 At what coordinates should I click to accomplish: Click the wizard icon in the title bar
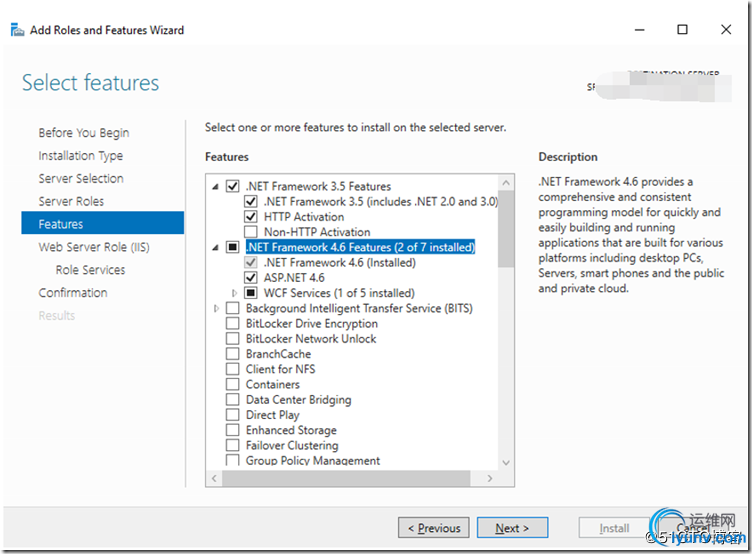[x=17, y=30]
